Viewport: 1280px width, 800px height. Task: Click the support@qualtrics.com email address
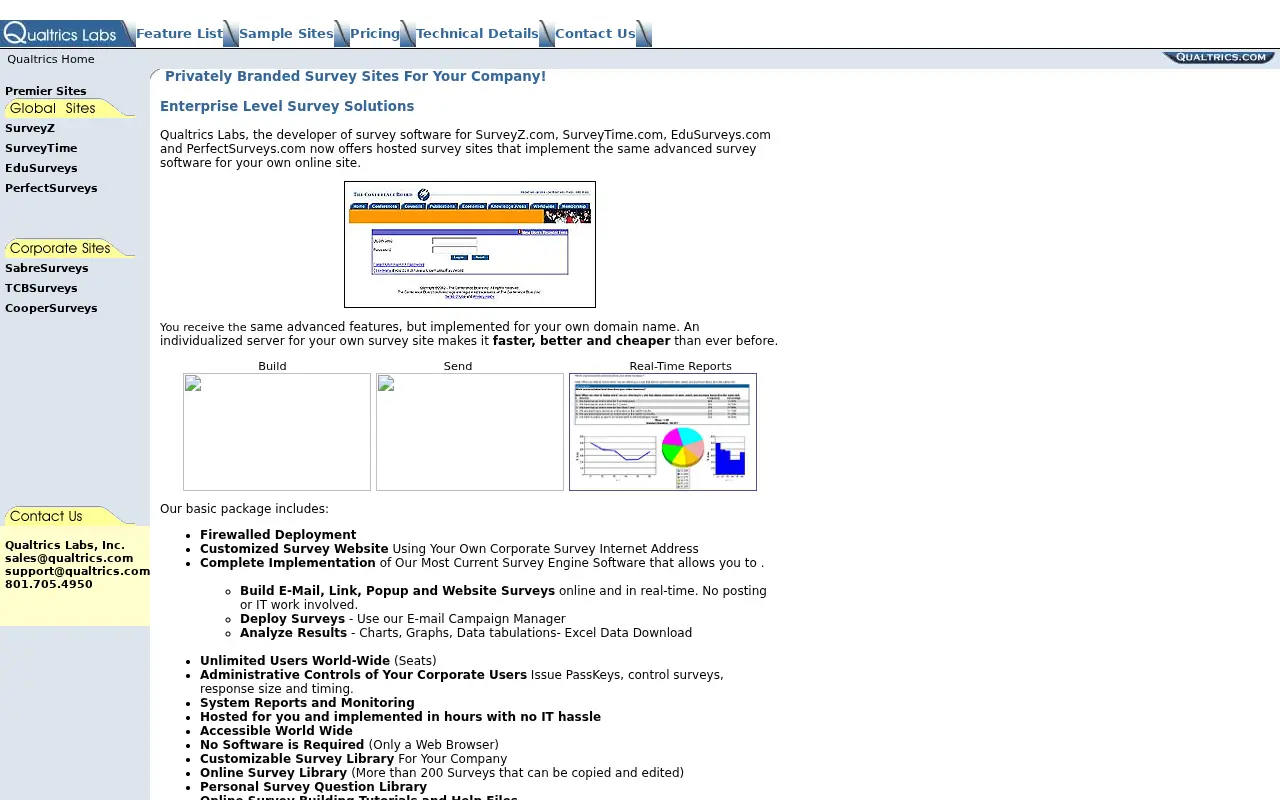click(x=77, y=571)
